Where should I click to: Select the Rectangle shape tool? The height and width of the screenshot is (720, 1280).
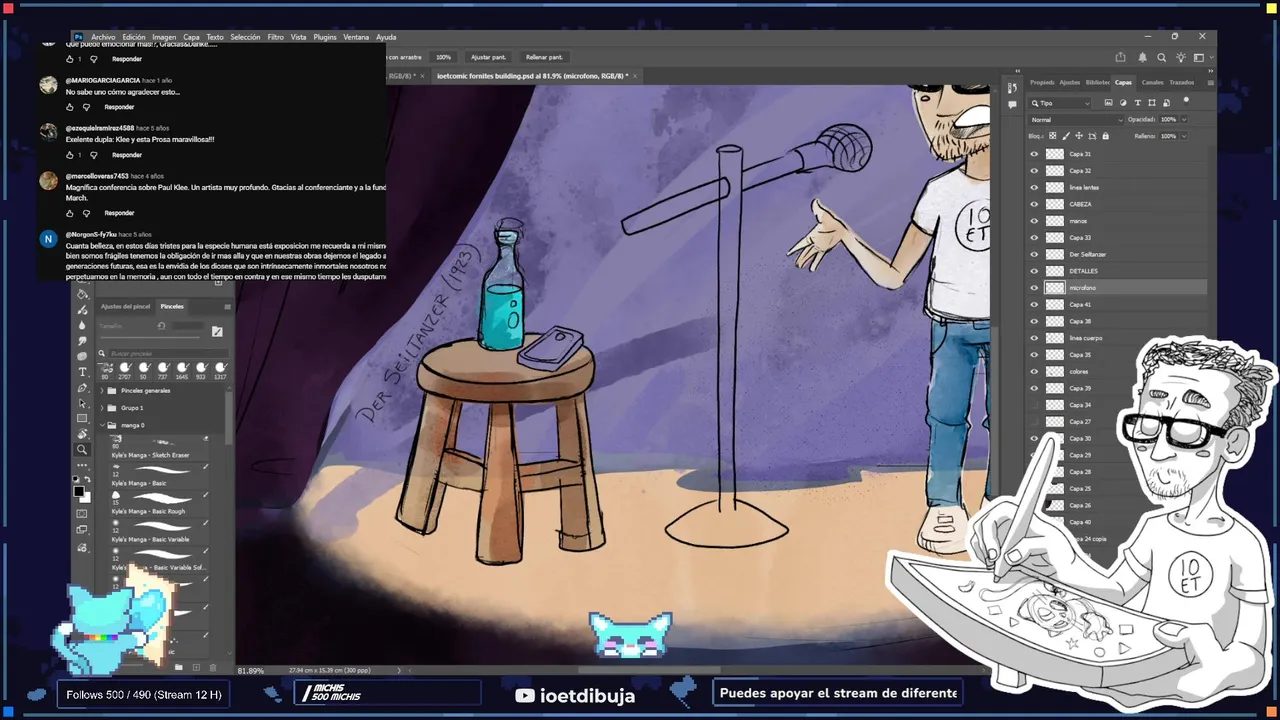tap(82, 418)
